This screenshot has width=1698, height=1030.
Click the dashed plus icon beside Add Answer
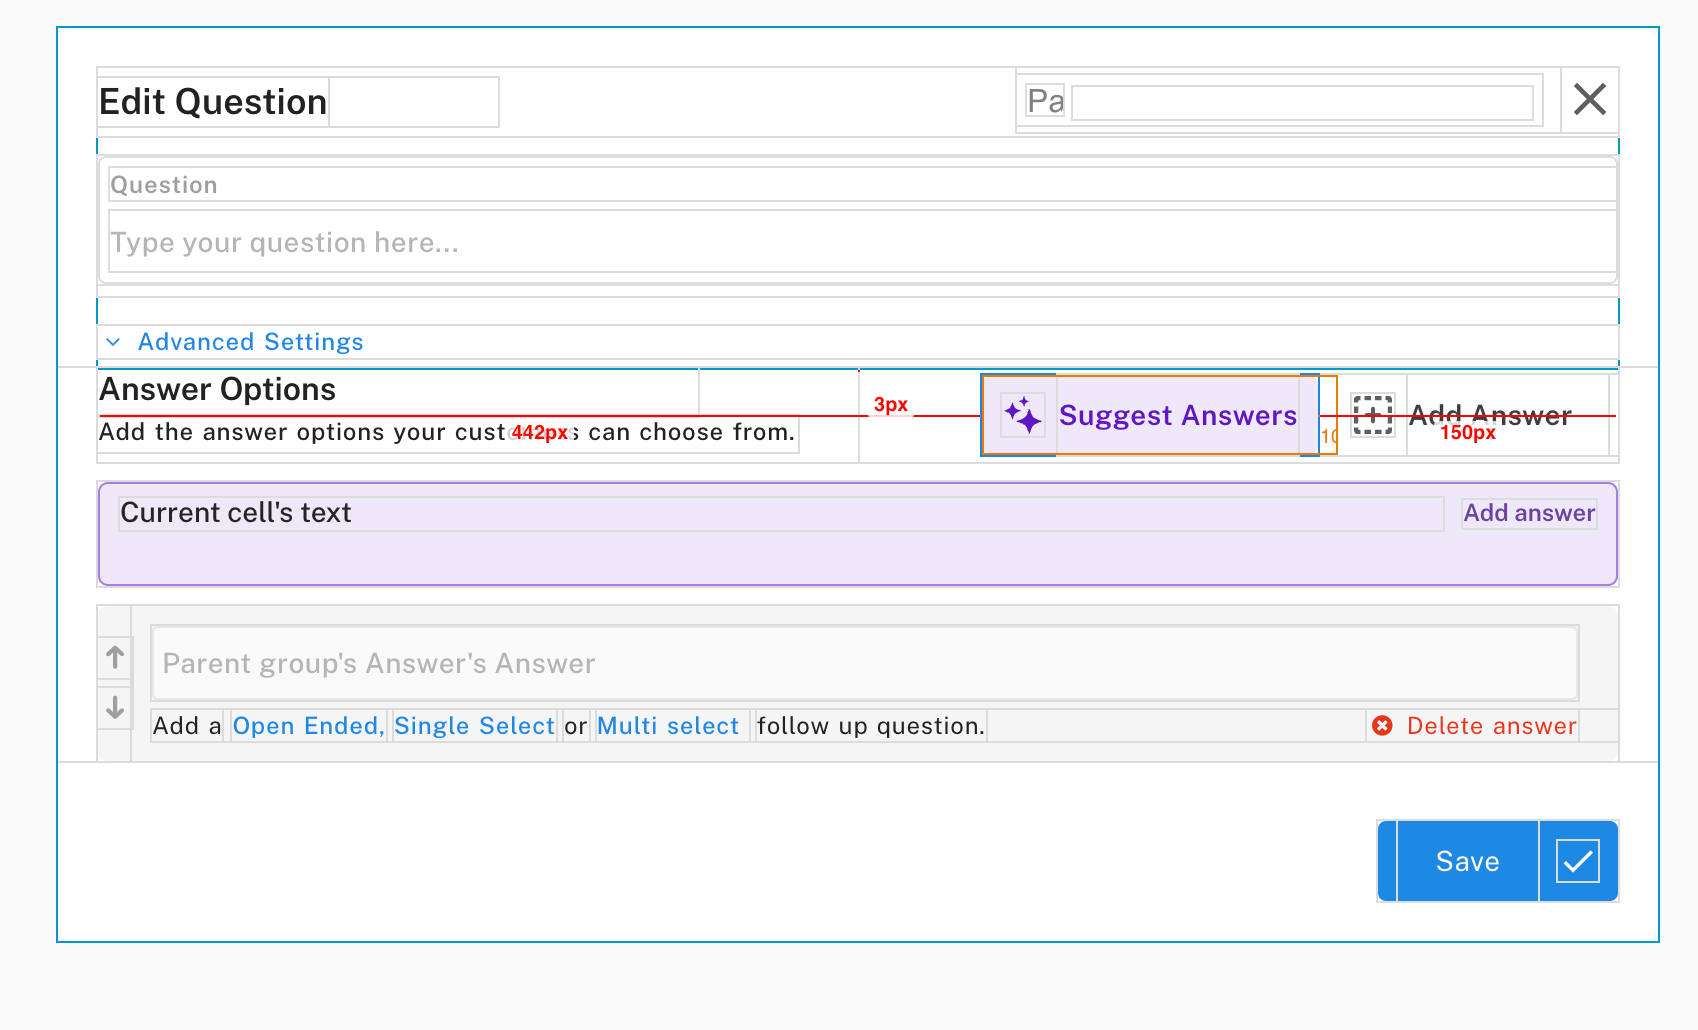point(1374,415)
